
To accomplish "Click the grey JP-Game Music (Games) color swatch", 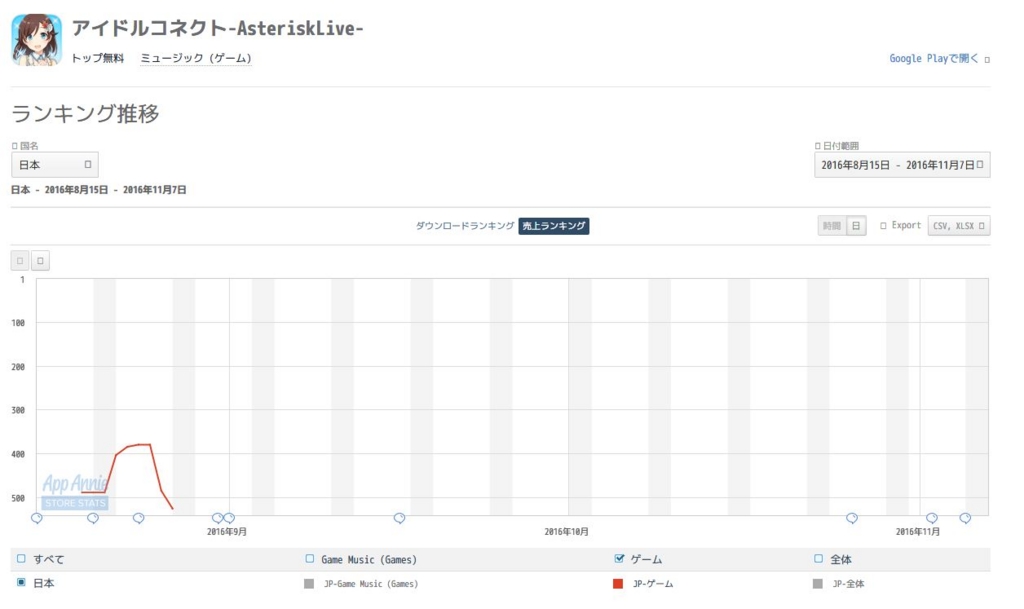I will pyautogui.click(x=309, y=584).
